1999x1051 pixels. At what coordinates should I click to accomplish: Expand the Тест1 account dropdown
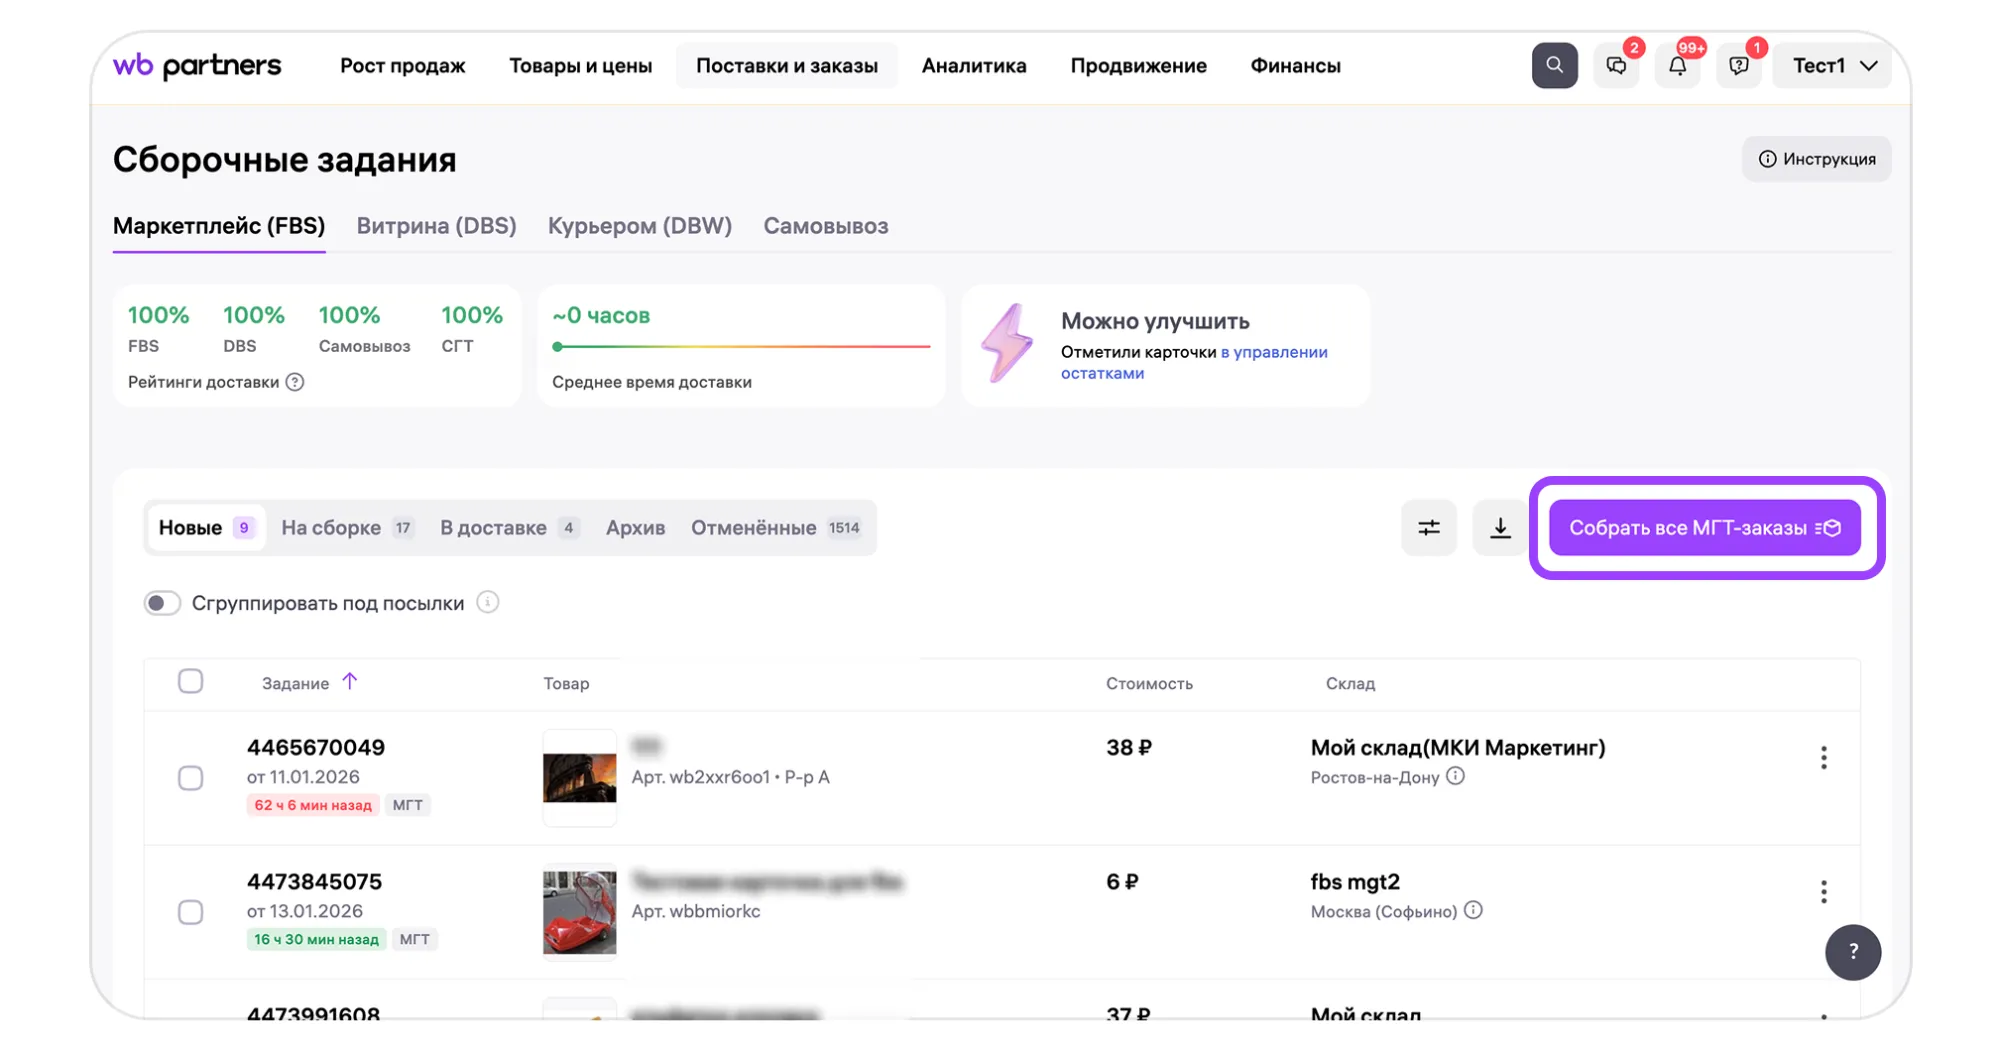[x=1832, y=66]
